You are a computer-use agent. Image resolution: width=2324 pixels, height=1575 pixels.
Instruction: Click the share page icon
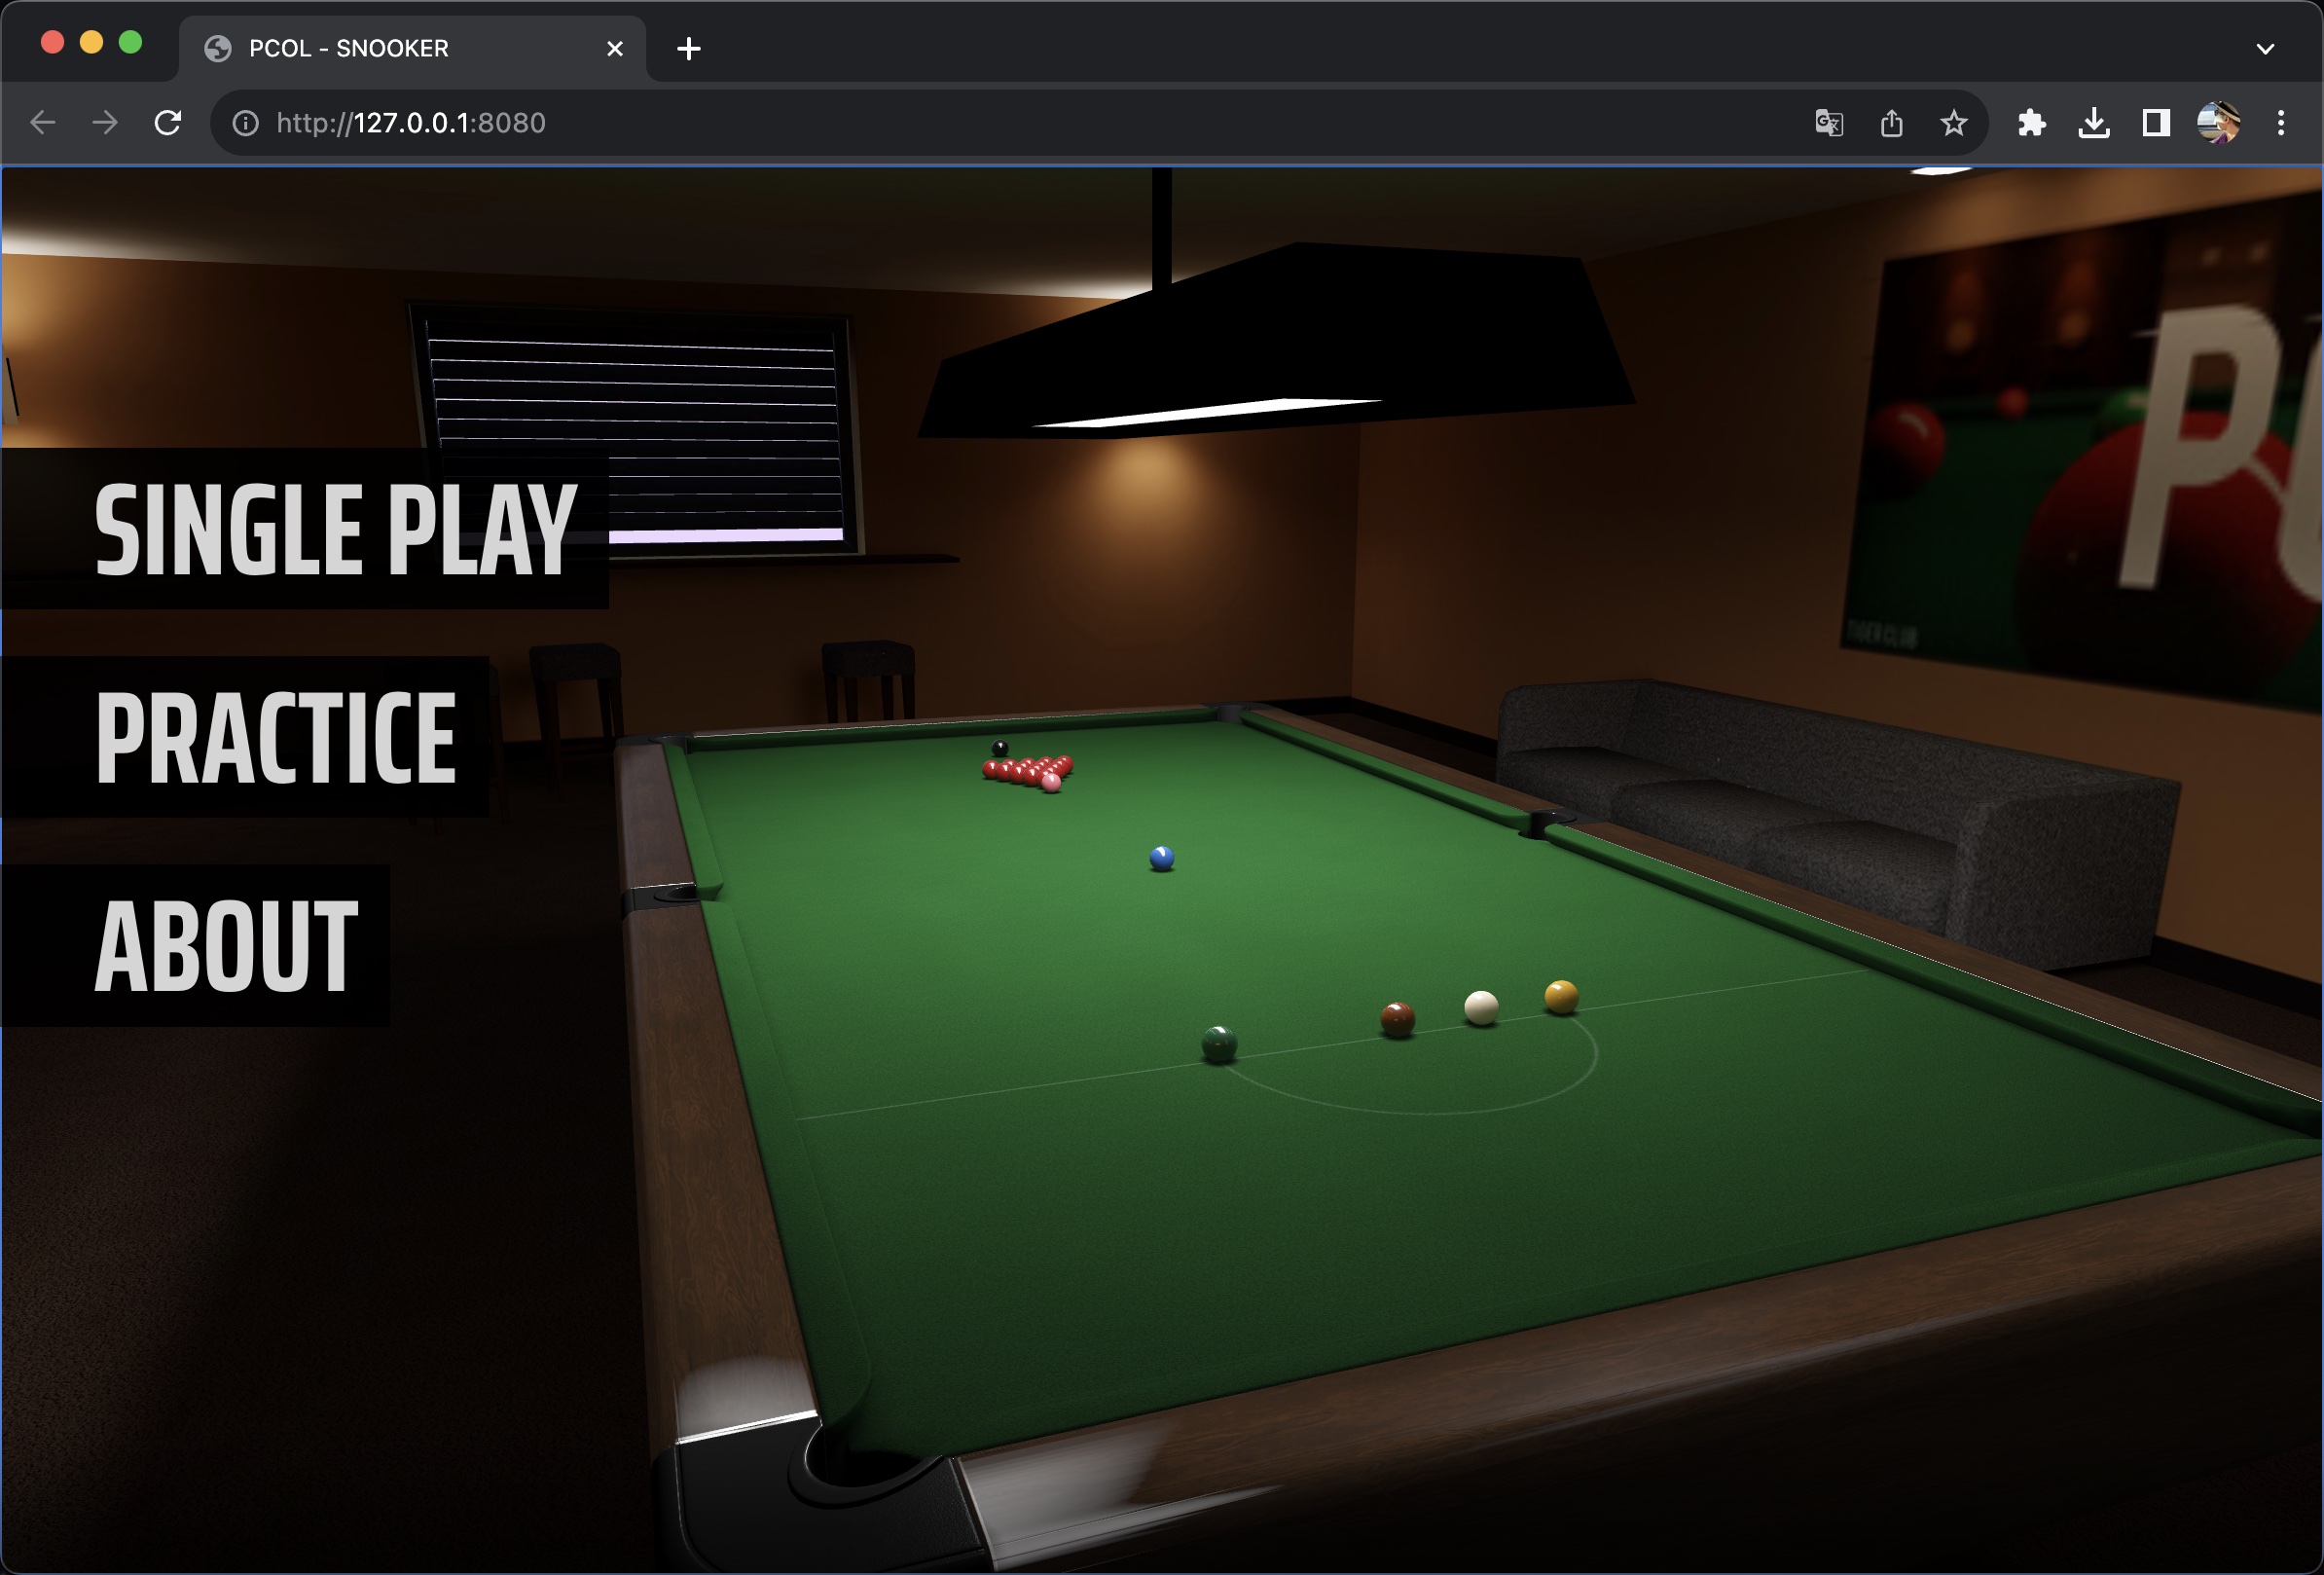coord(1891,123)
